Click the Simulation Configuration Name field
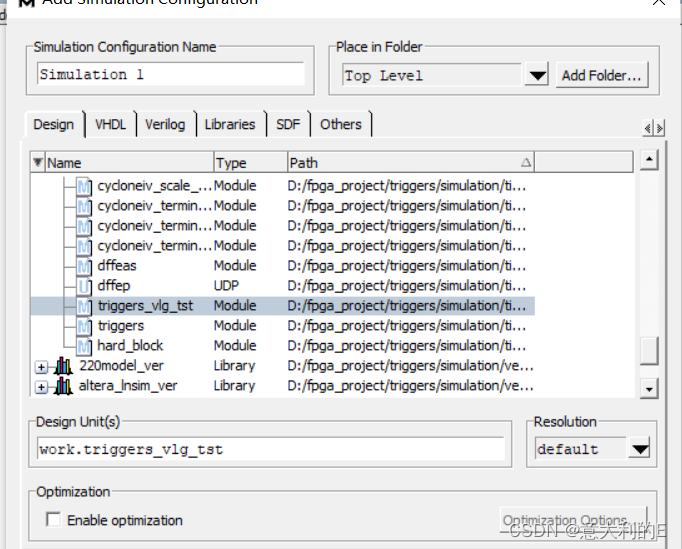 [x=170, y=74]
